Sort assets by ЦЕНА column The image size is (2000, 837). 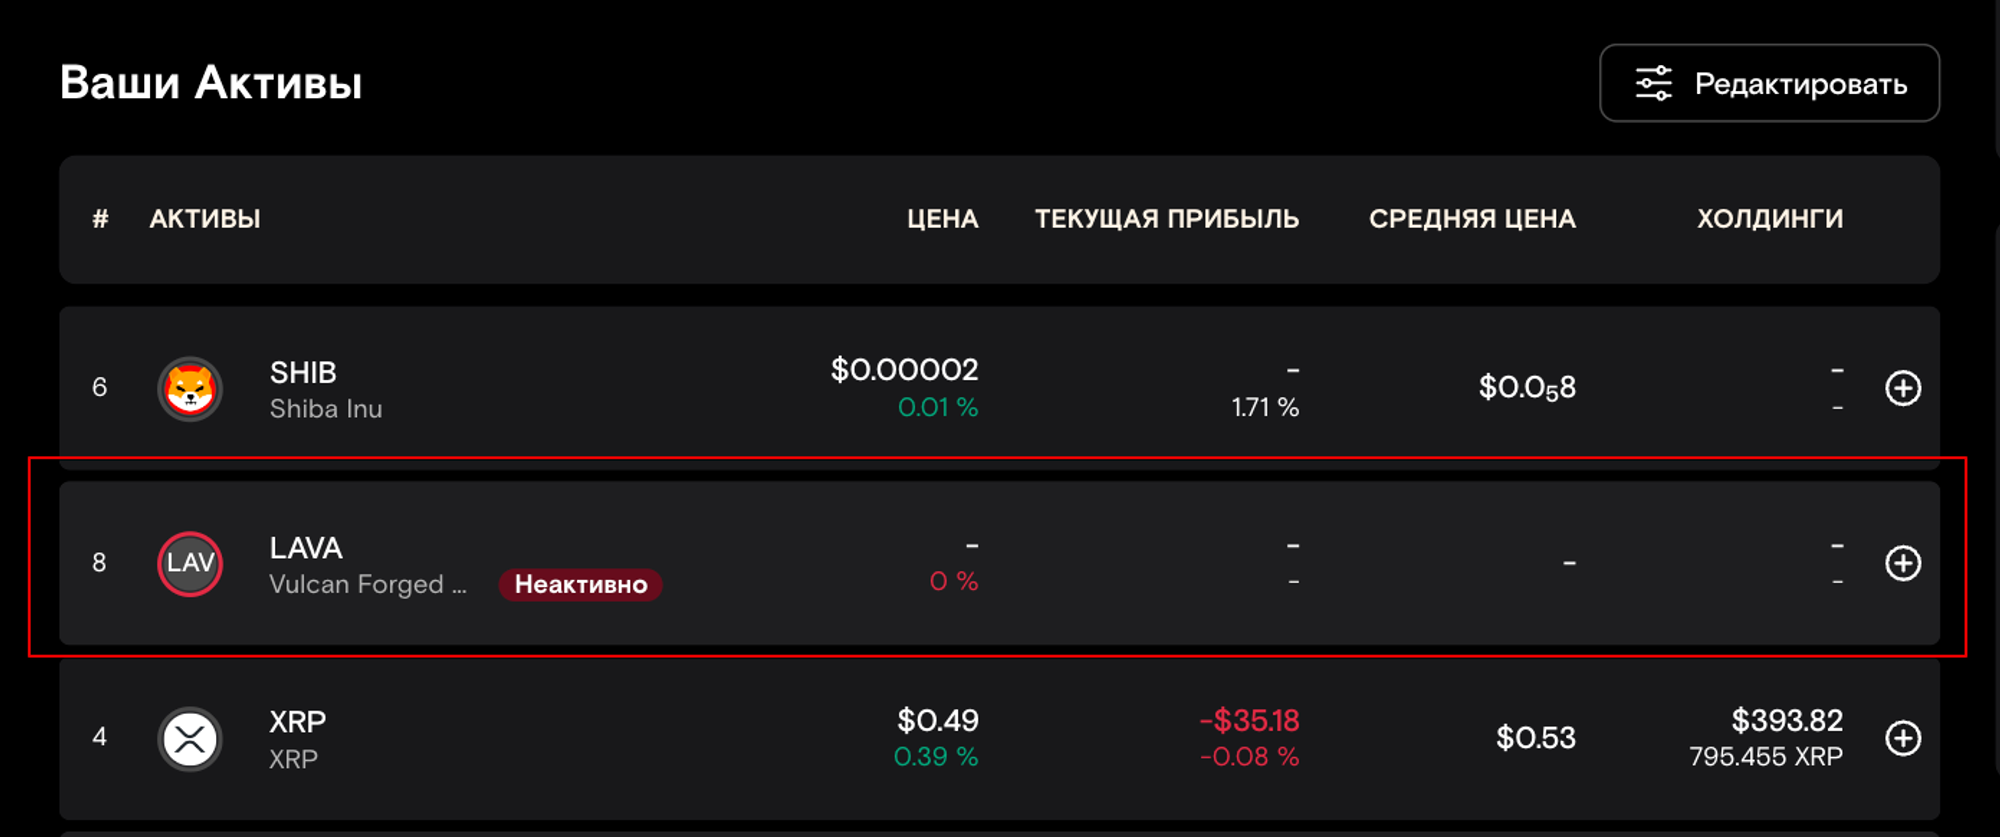[x=942, y=219]
